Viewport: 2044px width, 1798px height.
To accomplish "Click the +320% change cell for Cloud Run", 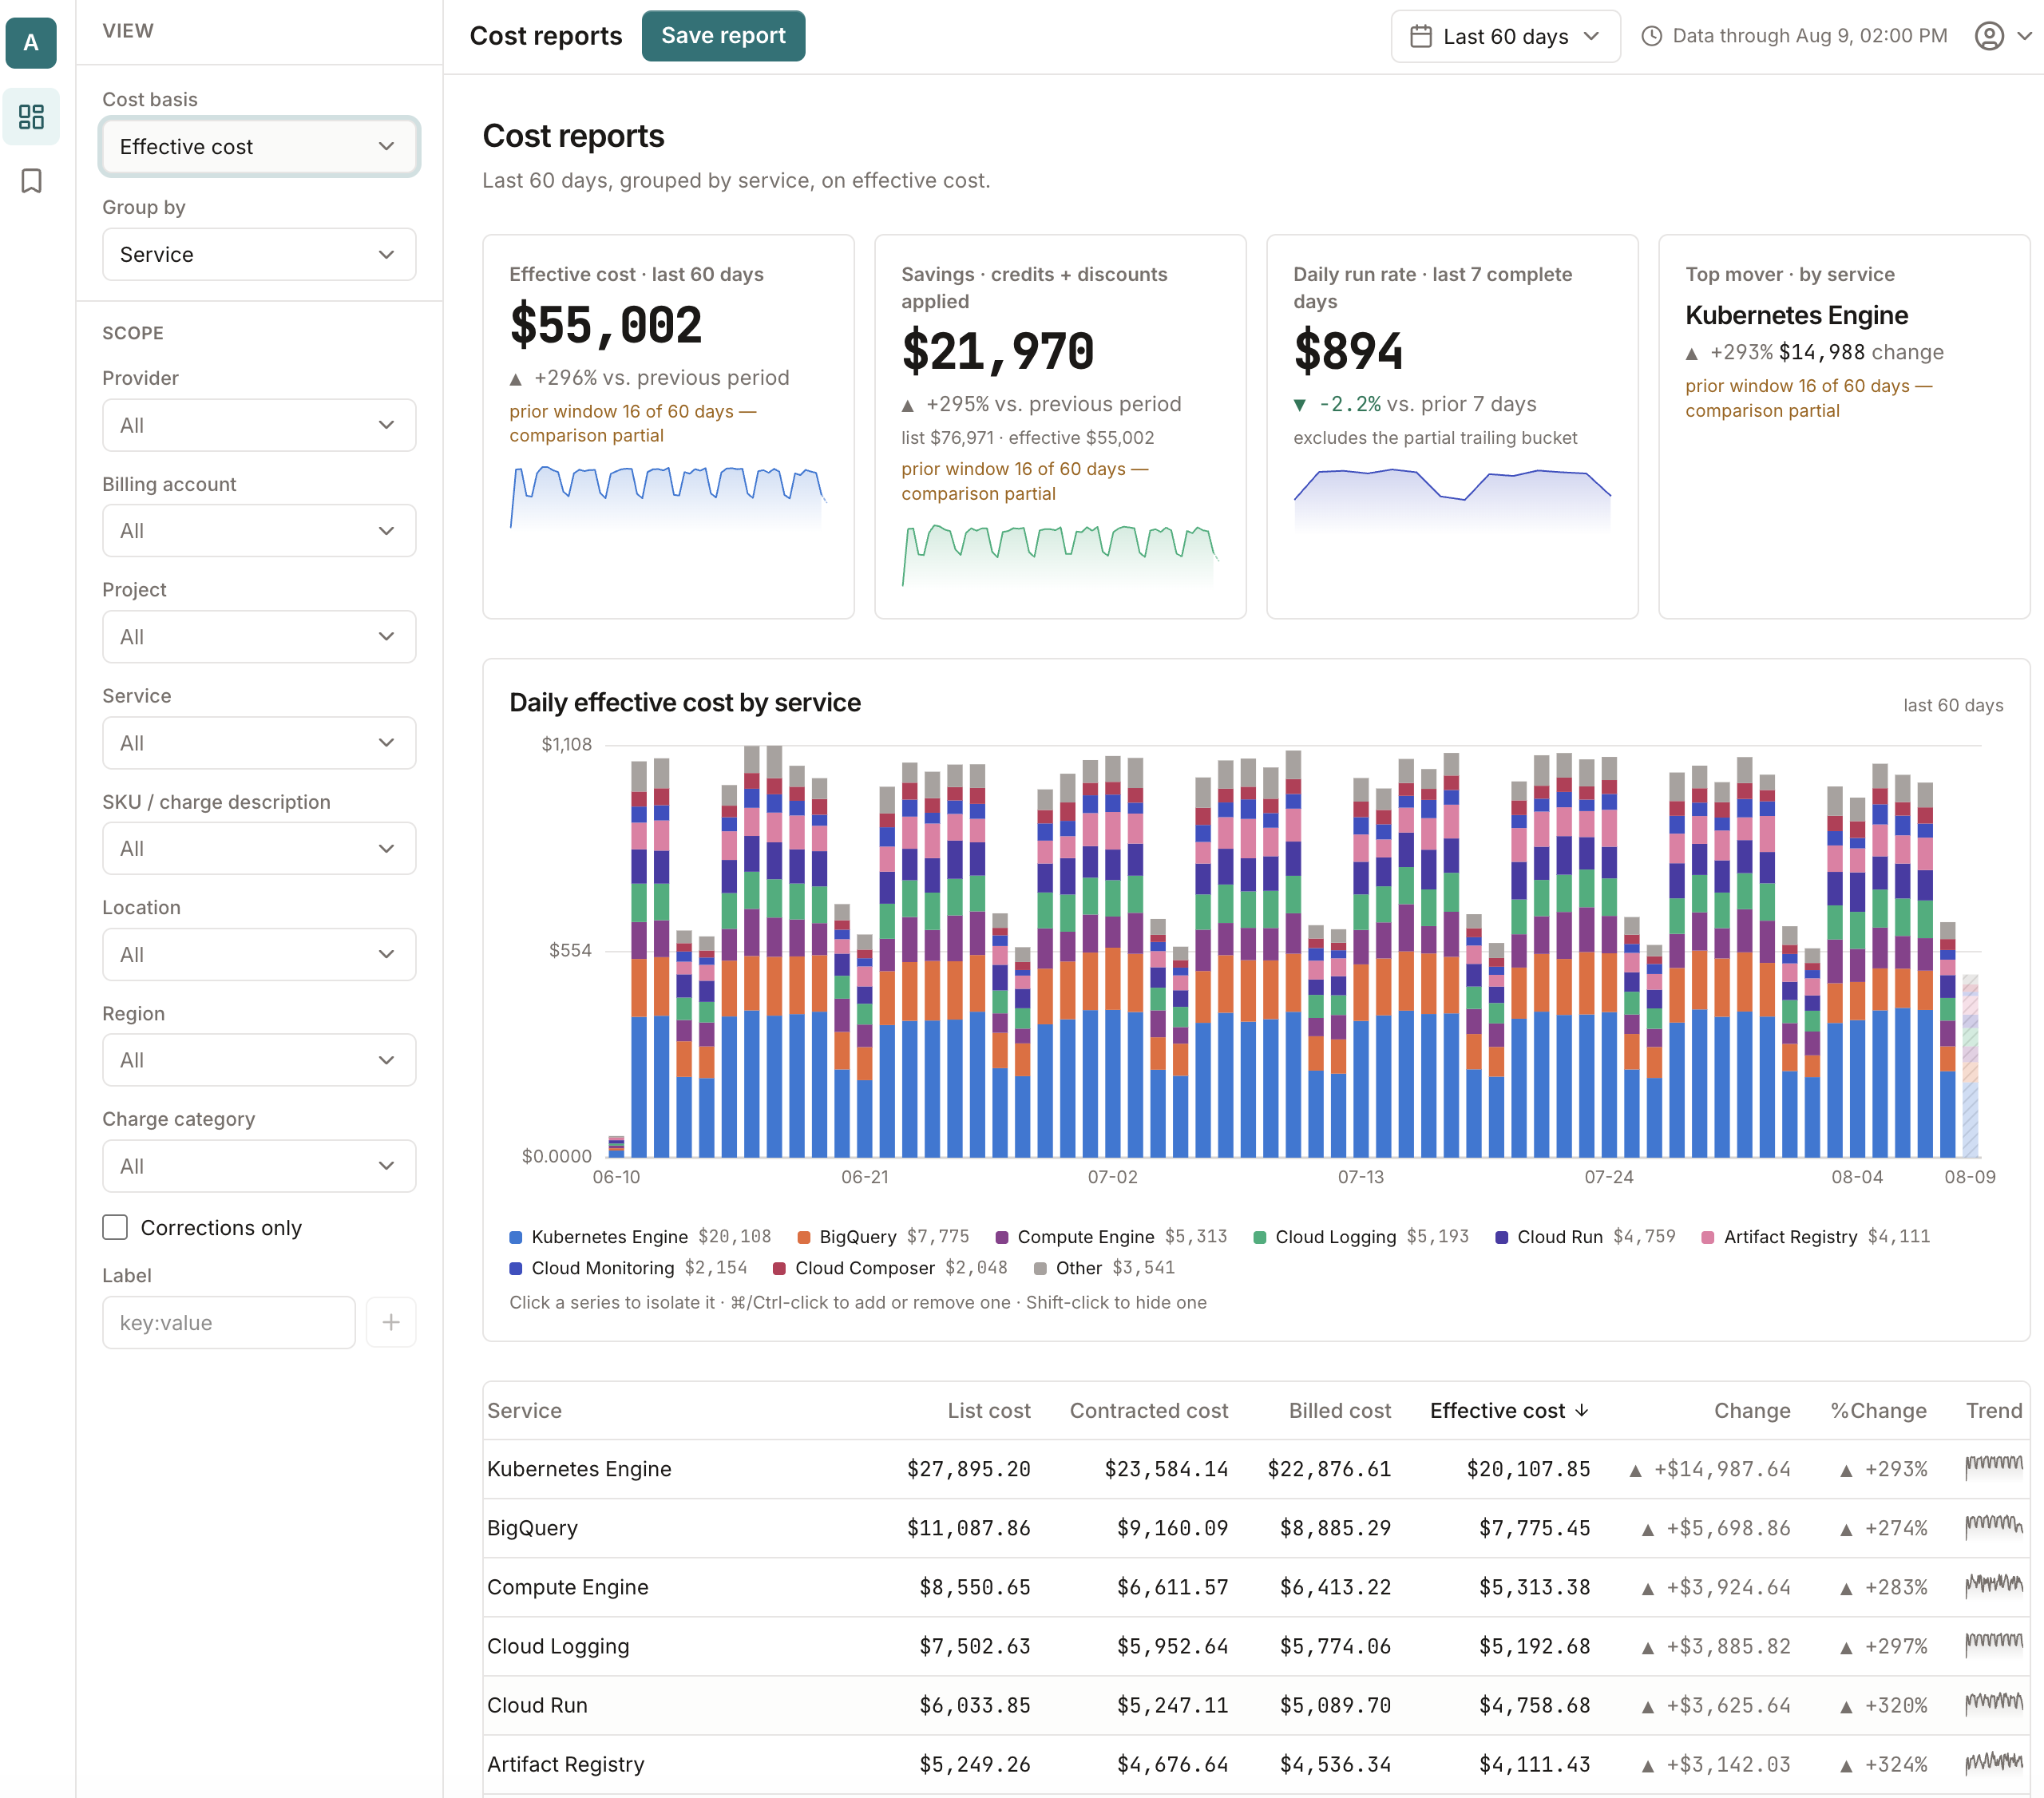I will click(1884, 1704).
